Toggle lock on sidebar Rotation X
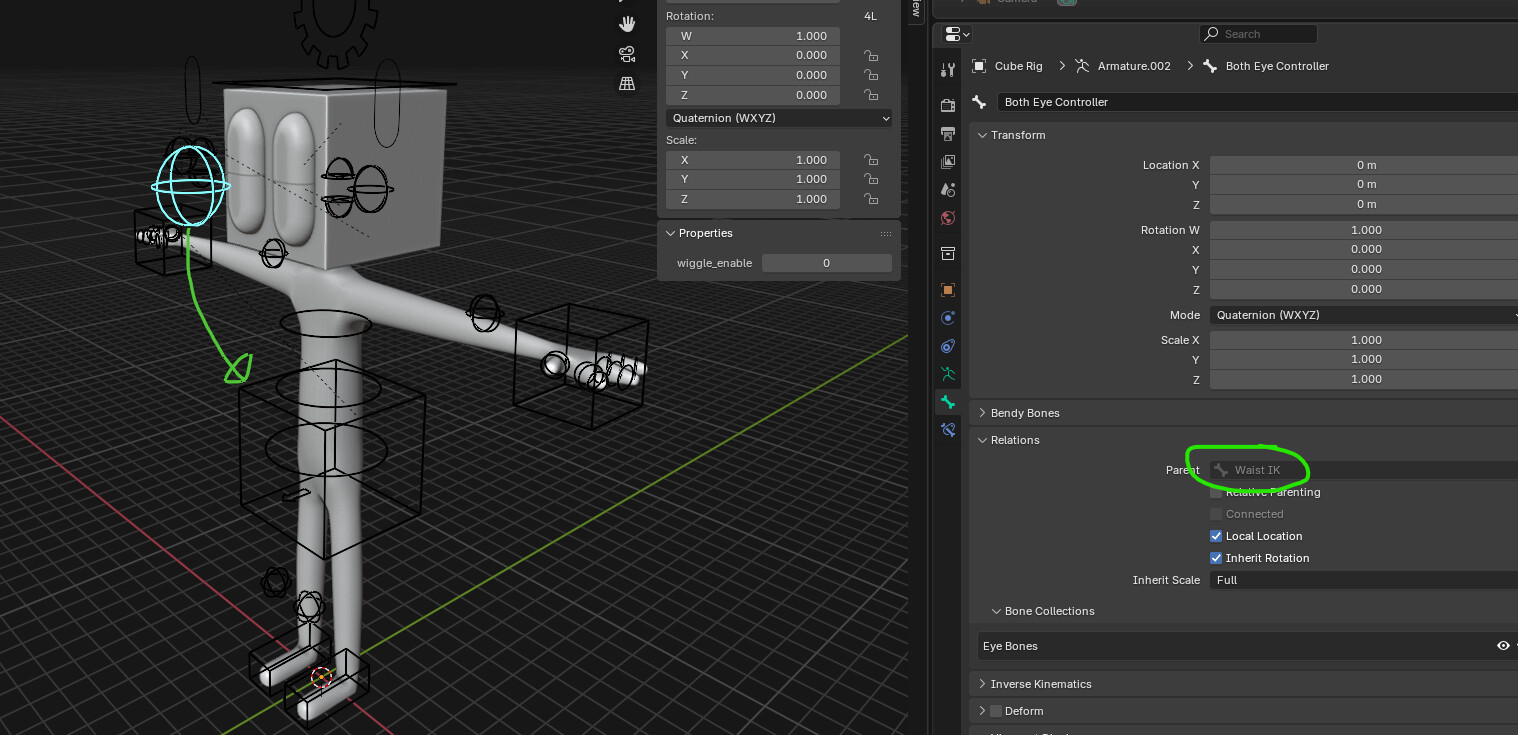Screen dimensions: 1518x735 click(871, 55)
